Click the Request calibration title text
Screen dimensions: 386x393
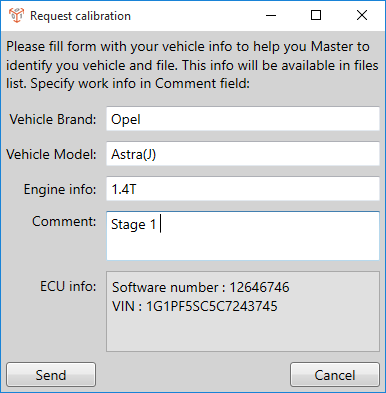(x=80, y=16)
